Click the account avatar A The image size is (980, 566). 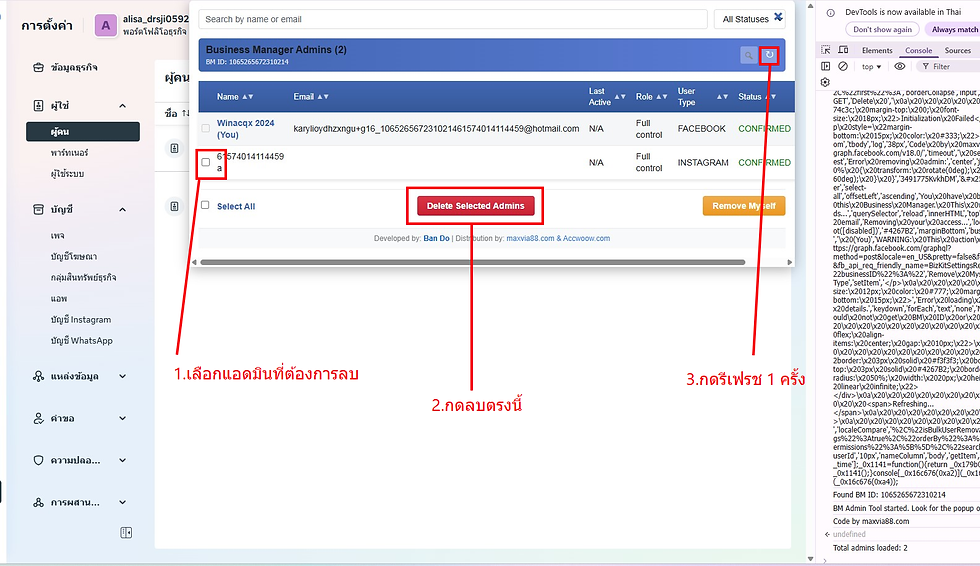(x=106, y=26)
